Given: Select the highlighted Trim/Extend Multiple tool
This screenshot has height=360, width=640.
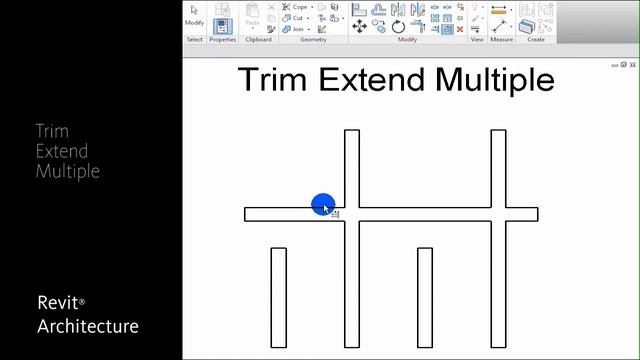Looking at the screenshot, I should 447,29.
